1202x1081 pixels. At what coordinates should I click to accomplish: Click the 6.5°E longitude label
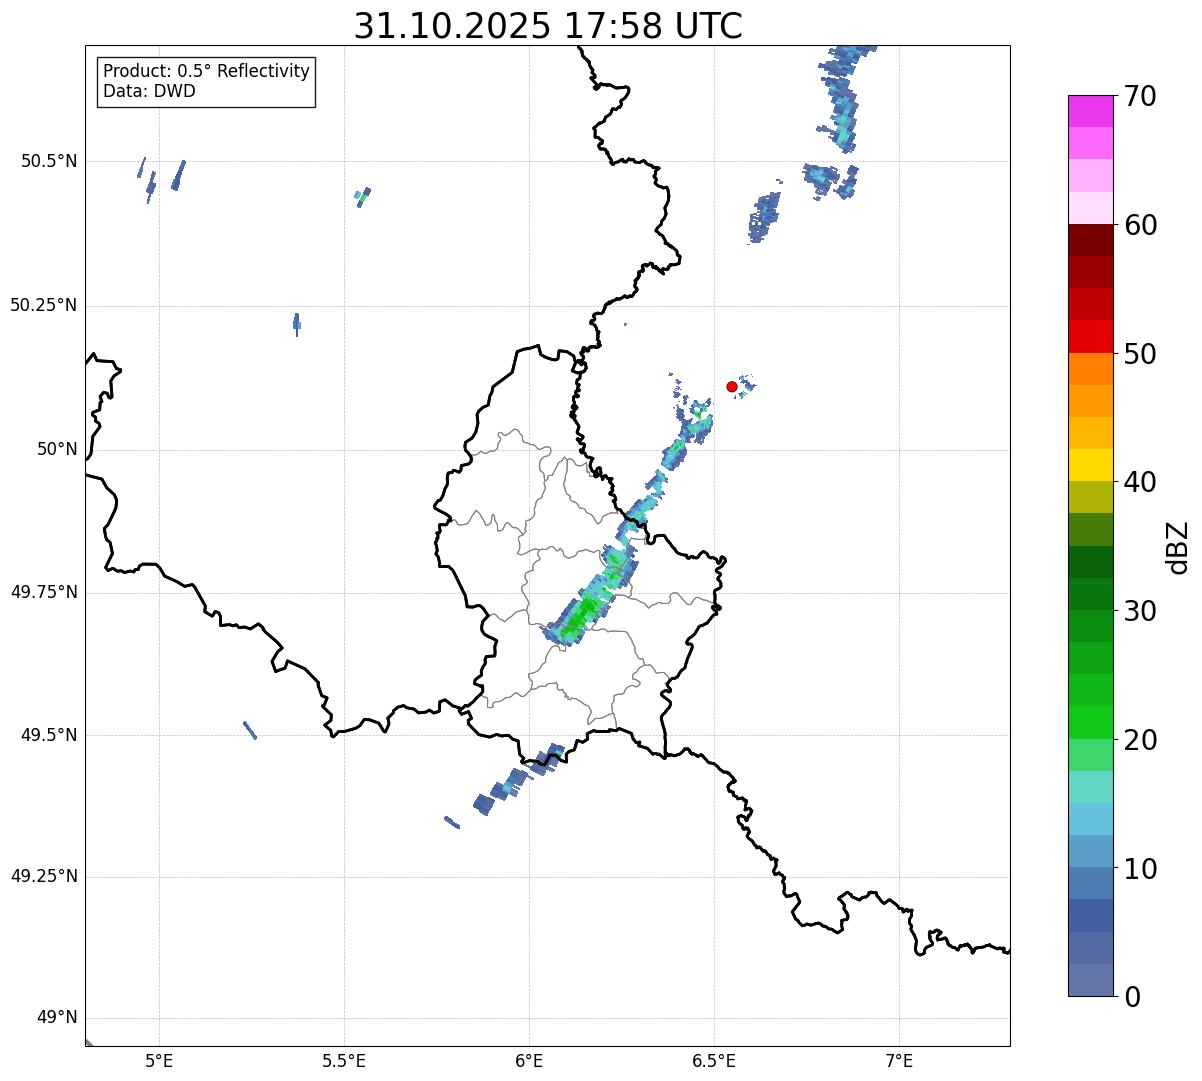coord(714,1060)
